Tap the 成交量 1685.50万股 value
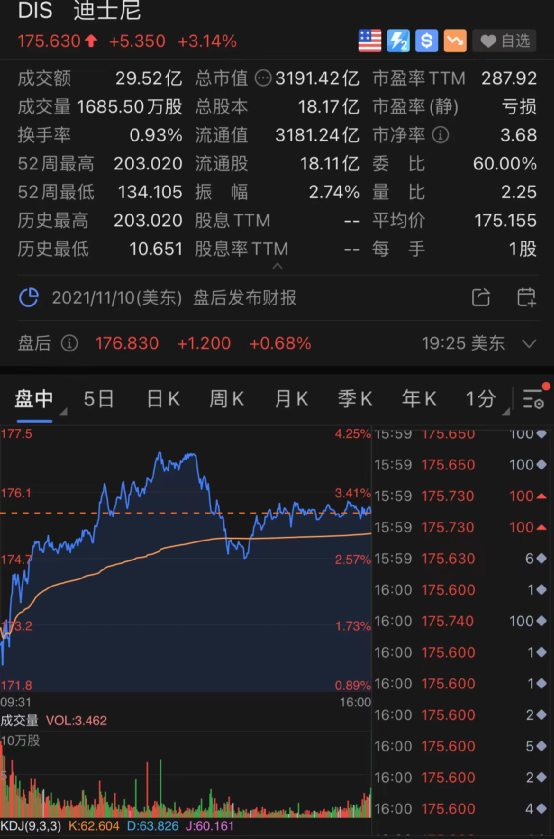This screenshot has width=554, height=839. 130,107
